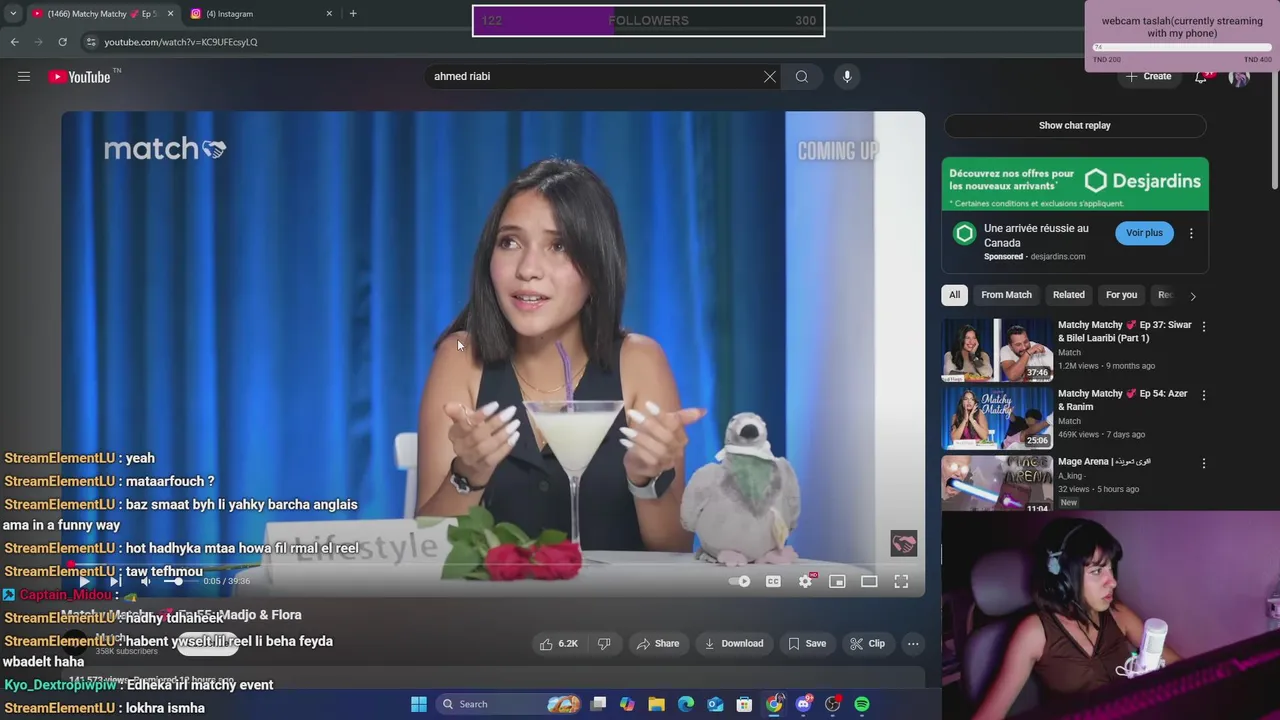Open the video settings gear
Screen dimensions: 1280x720
pyautogui.click(x=805, y=581)
